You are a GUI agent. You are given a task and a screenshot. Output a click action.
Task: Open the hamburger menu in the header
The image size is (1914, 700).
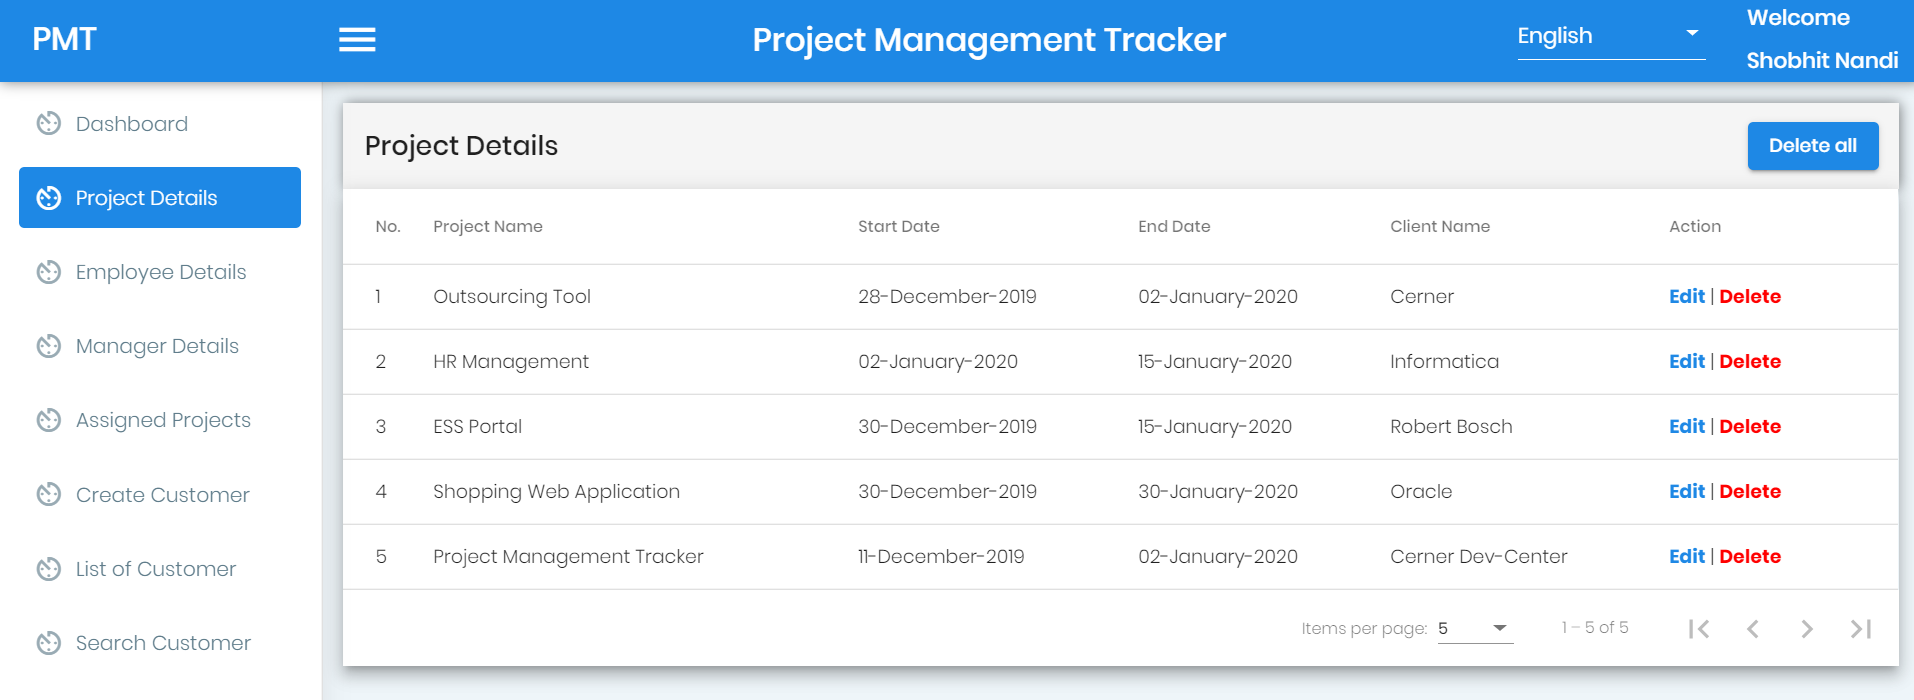[357, 40]
